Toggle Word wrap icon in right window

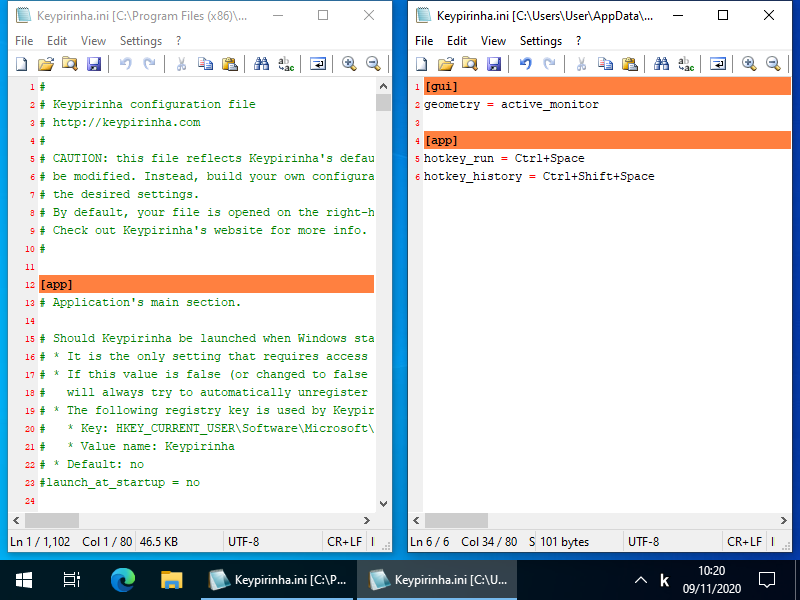(718, 64)
